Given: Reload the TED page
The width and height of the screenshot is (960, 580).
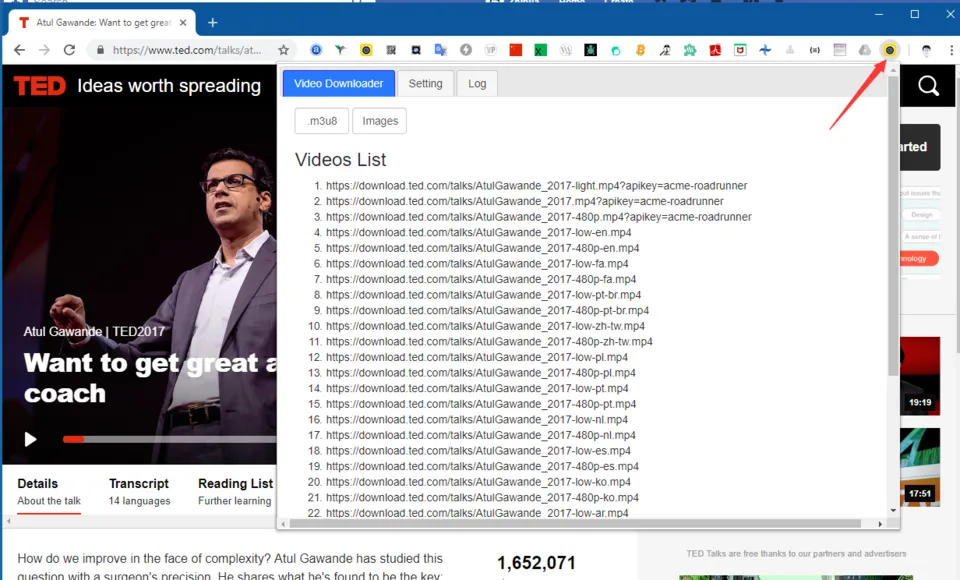Looking at the screenshot, I should click(x=69, y=50).
